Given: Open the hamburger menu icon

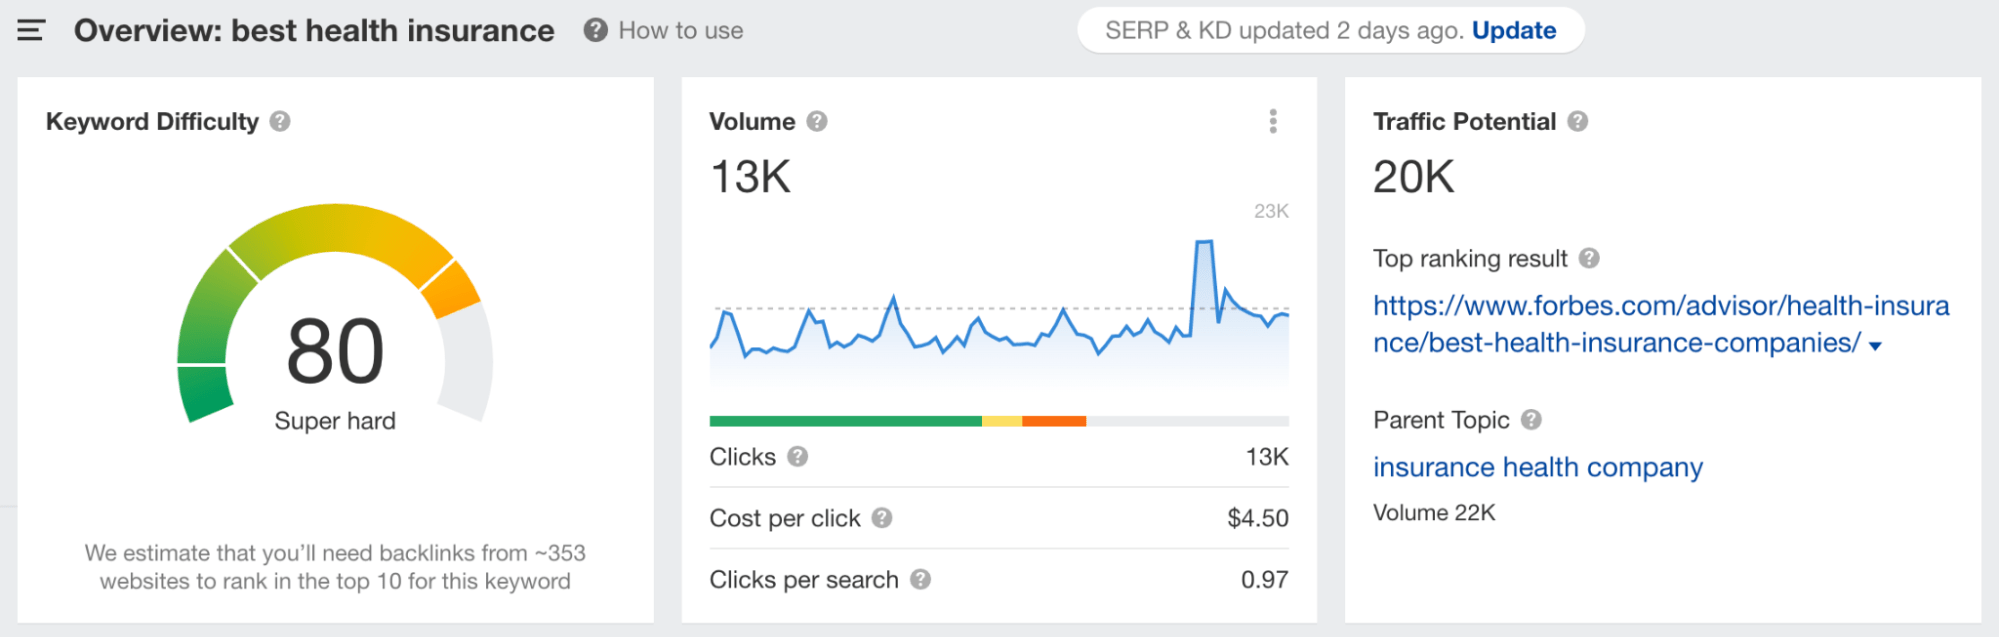Looking at the screenshot, I should pos(31,31).
